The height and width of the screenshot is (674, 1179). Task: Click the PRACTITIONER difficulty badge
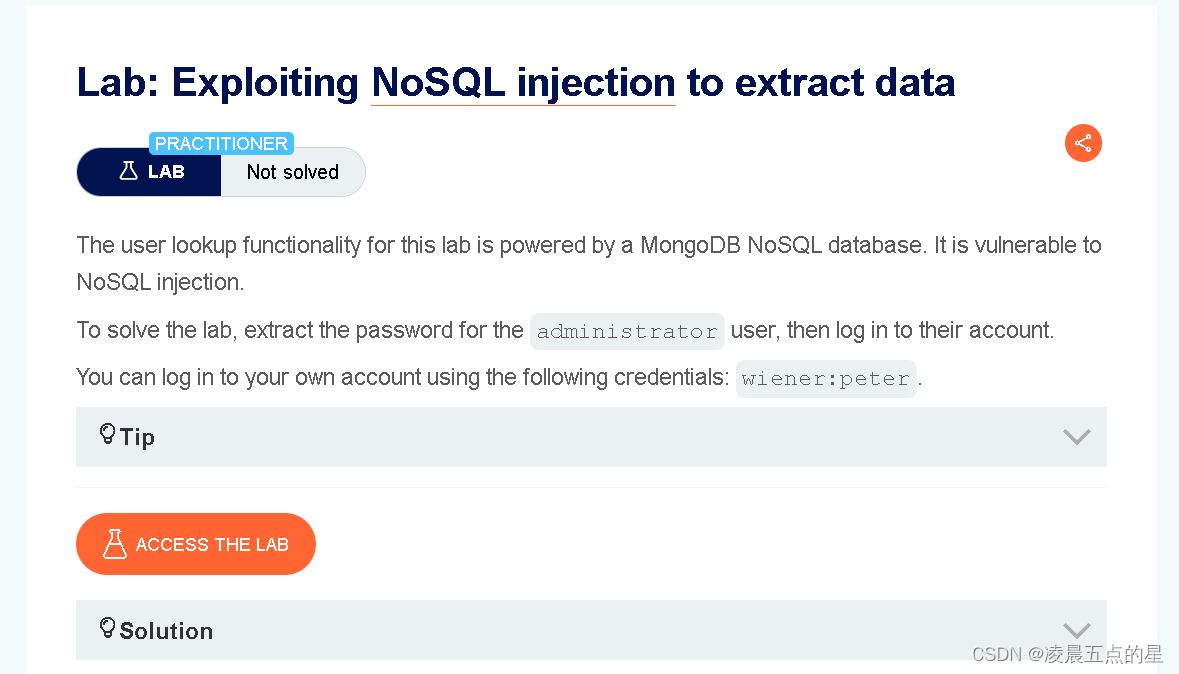[221, 143]
